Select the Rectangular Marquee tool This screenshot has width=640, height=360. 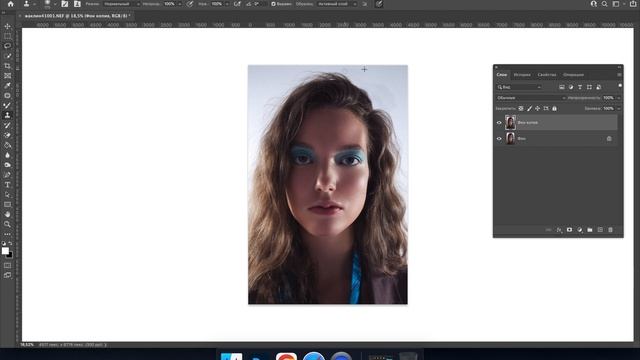pos(7,36)
